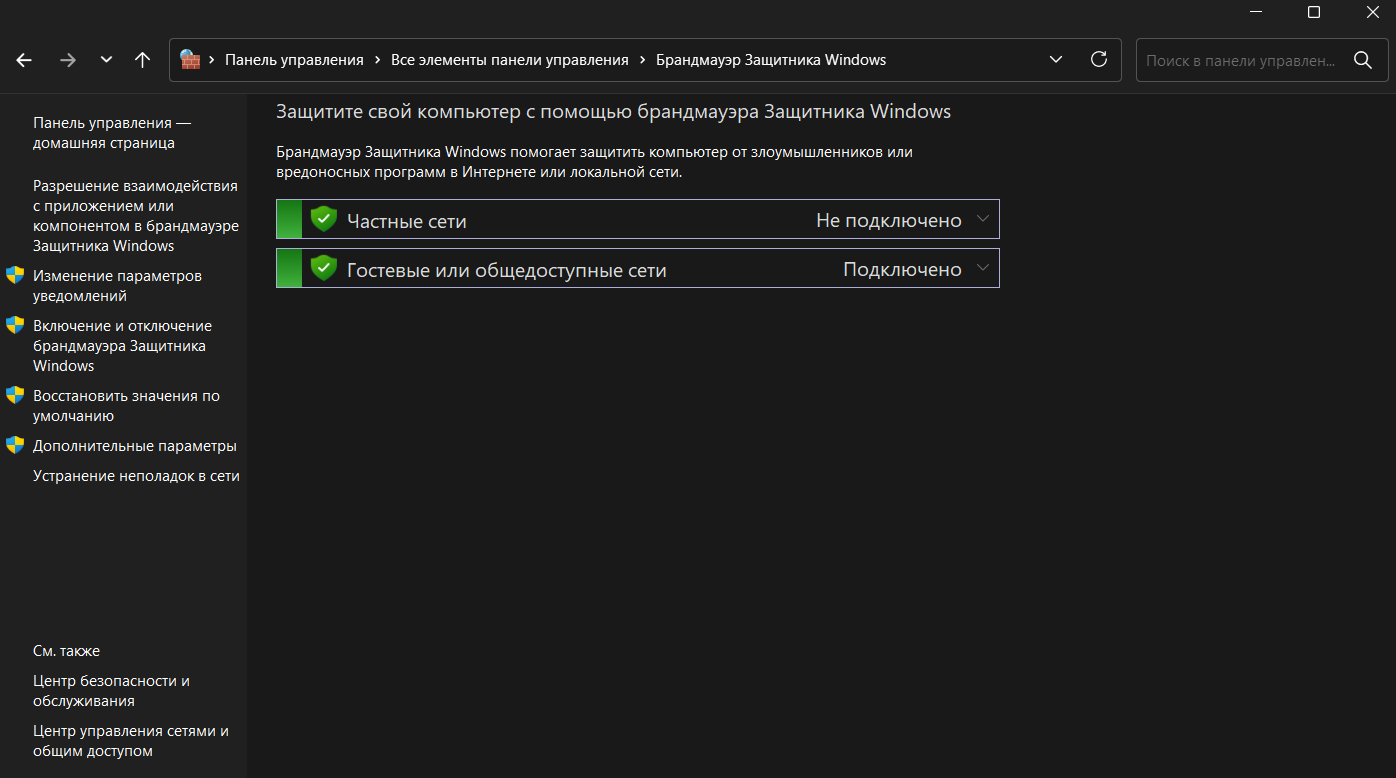The width and height of the screenshot is (1396, 778).
Task: Open Устранение неполадок в сети link
Action: click(x=136, y=476)
